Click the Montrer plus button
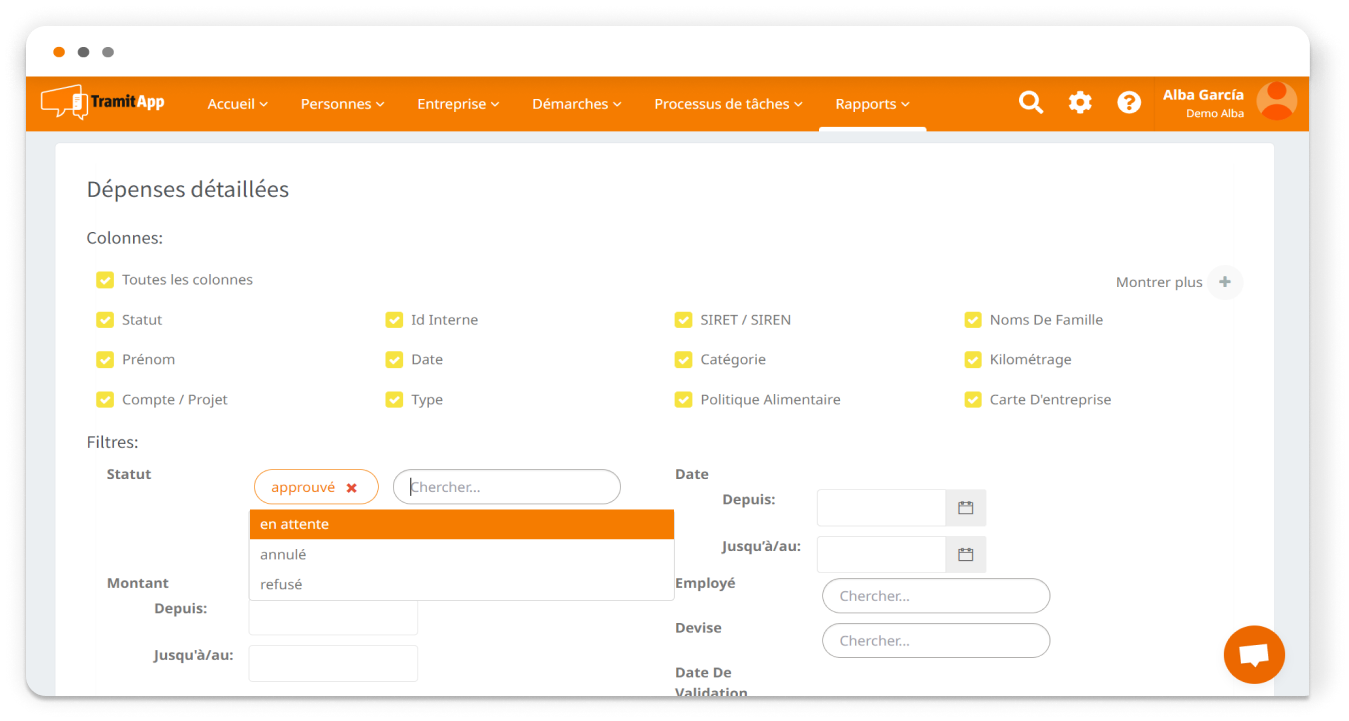 (1224, 282)
